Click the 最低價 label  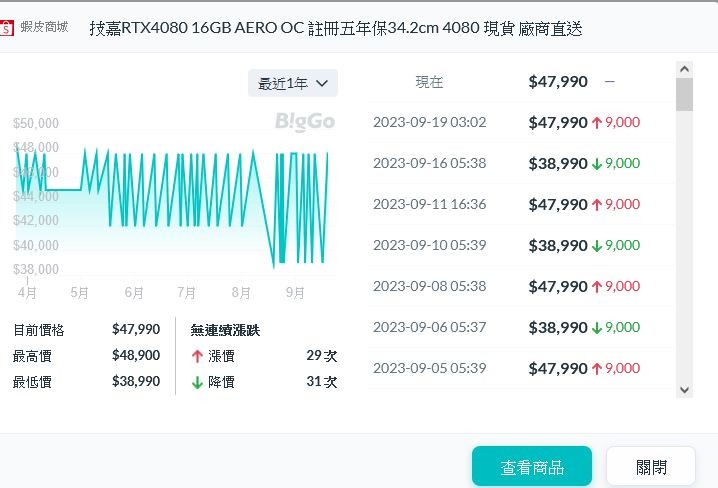pos(32,382)
